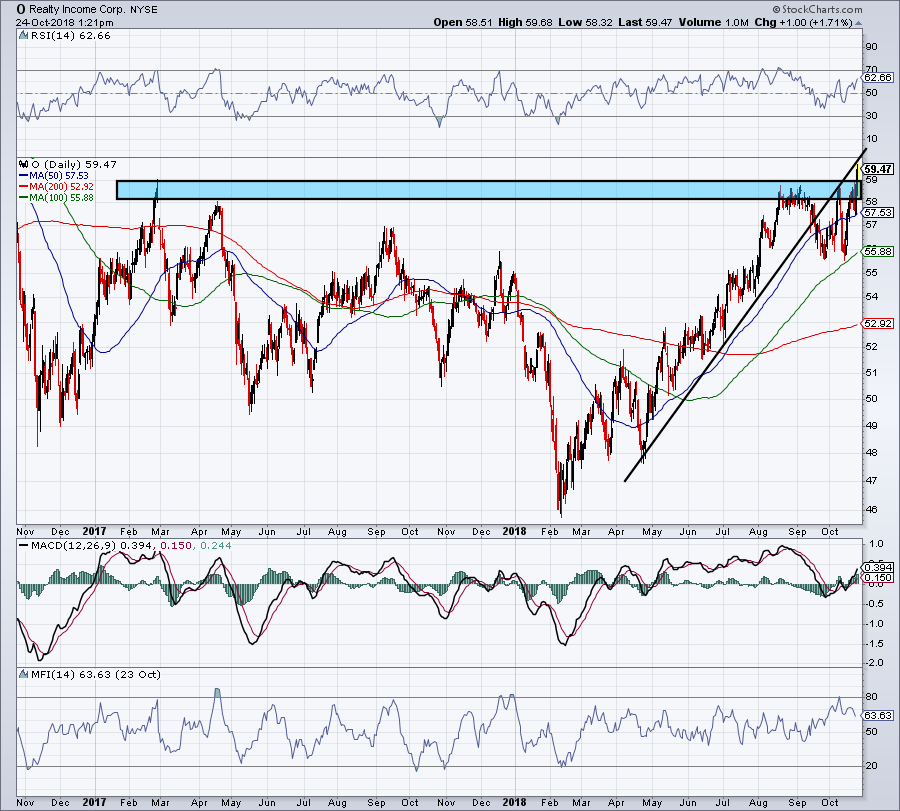Click the last Oct label on bottom axis

point(830,802)
